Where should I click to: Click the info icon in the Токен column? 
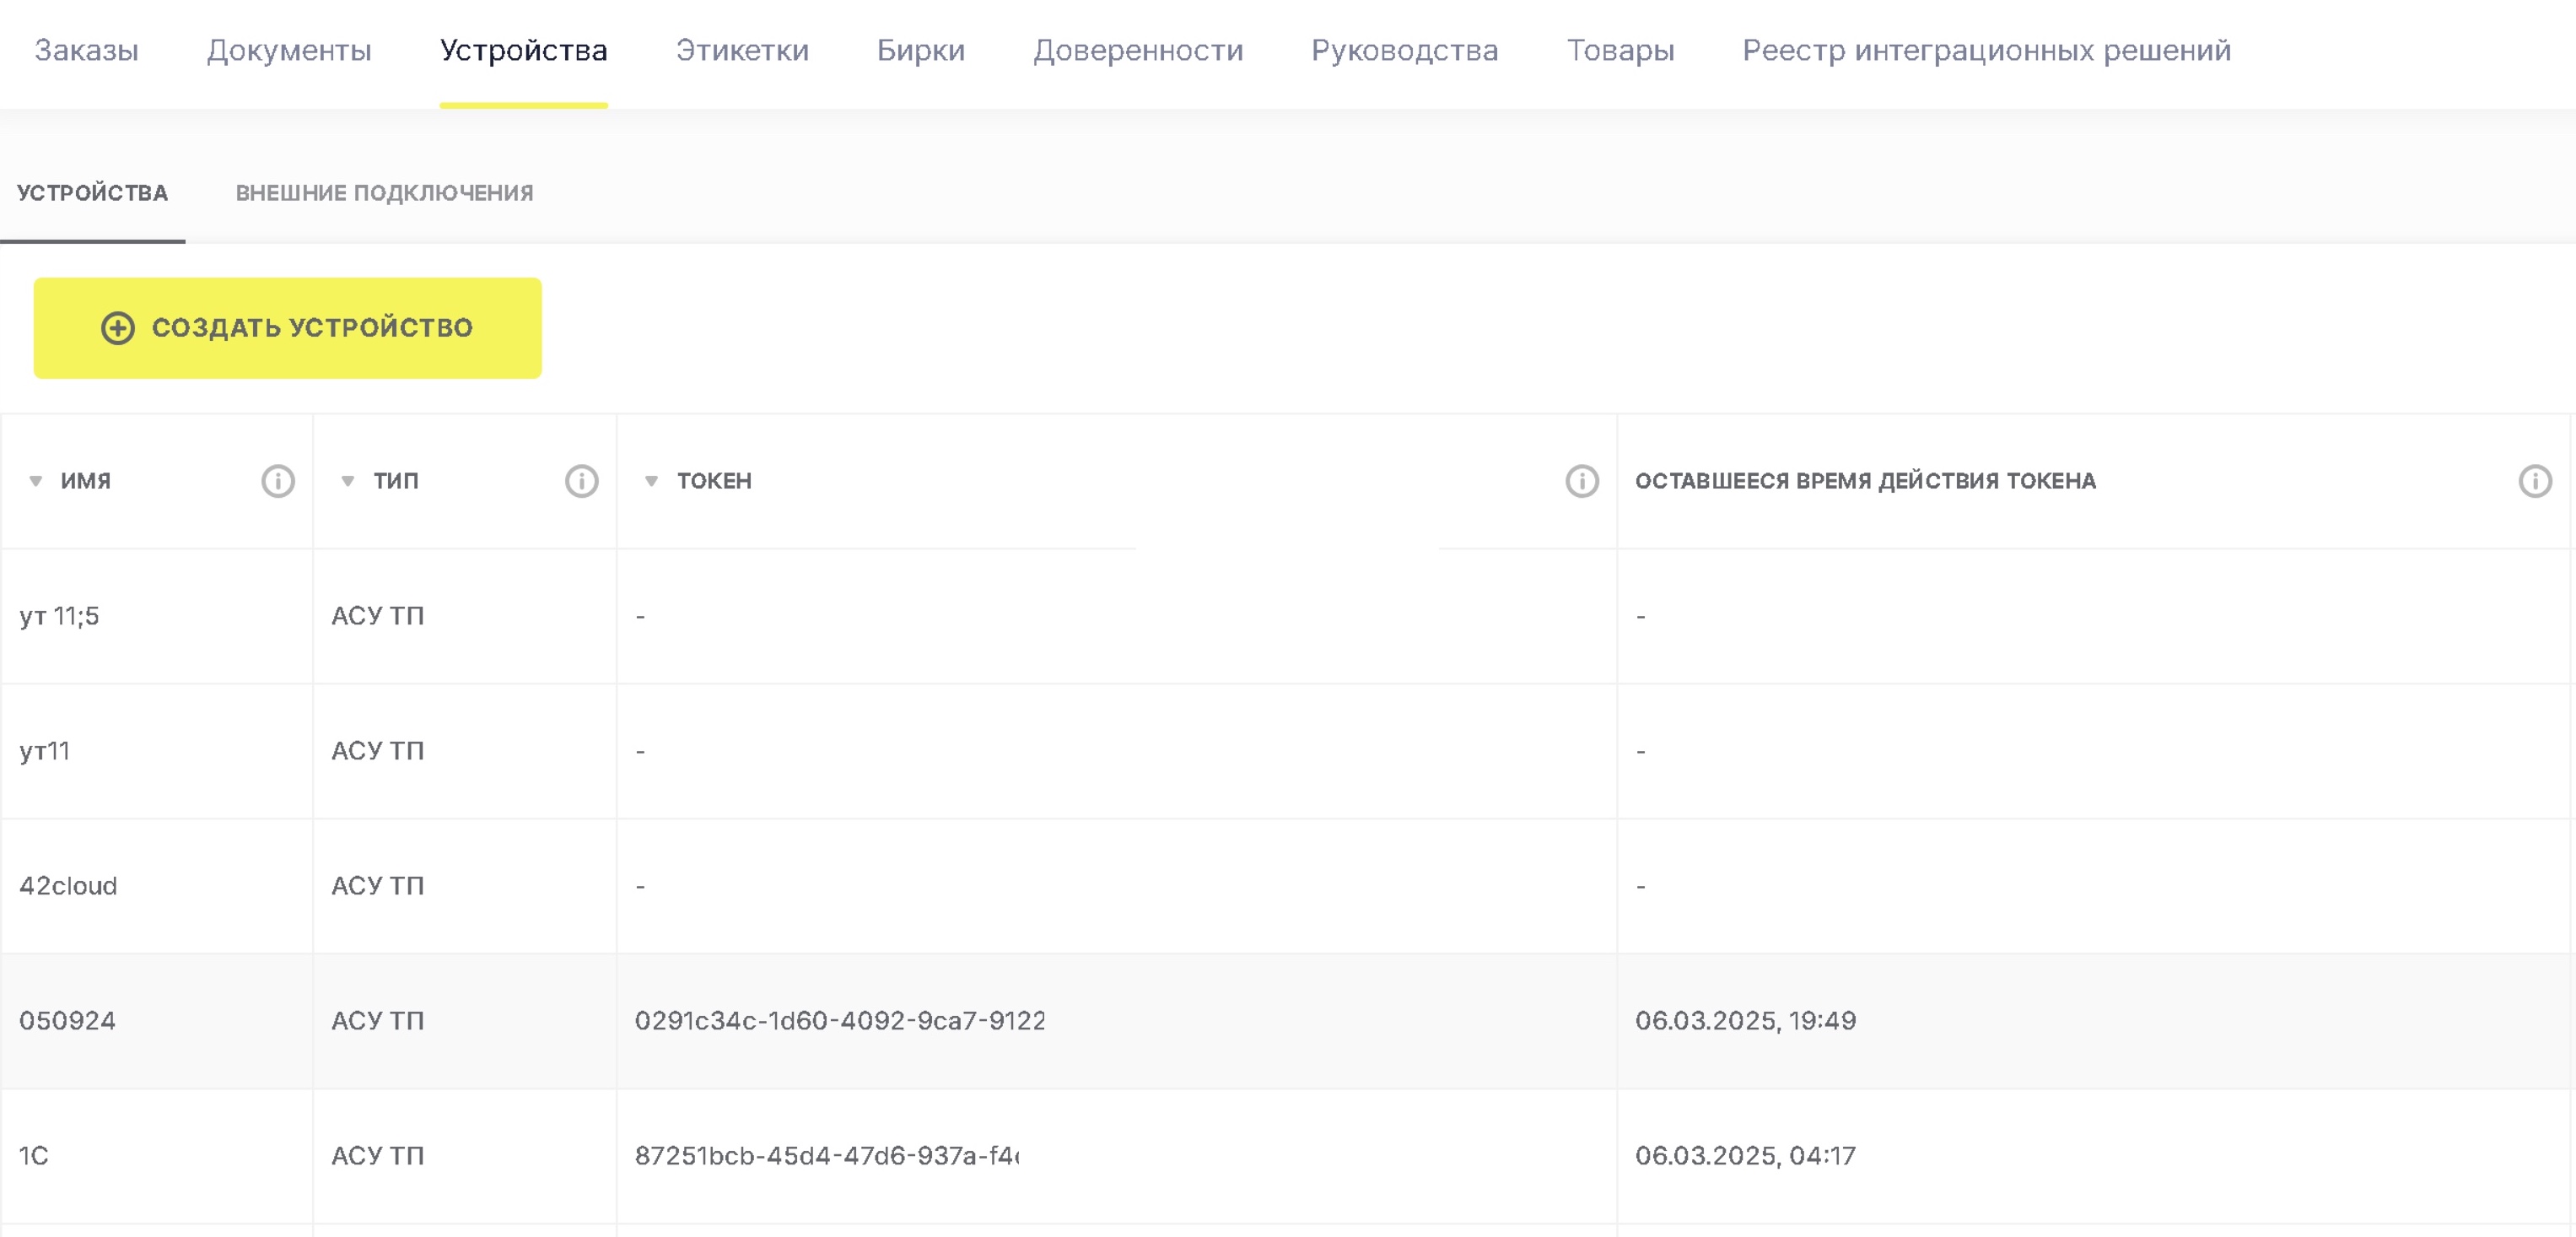tap(1582, 481)
